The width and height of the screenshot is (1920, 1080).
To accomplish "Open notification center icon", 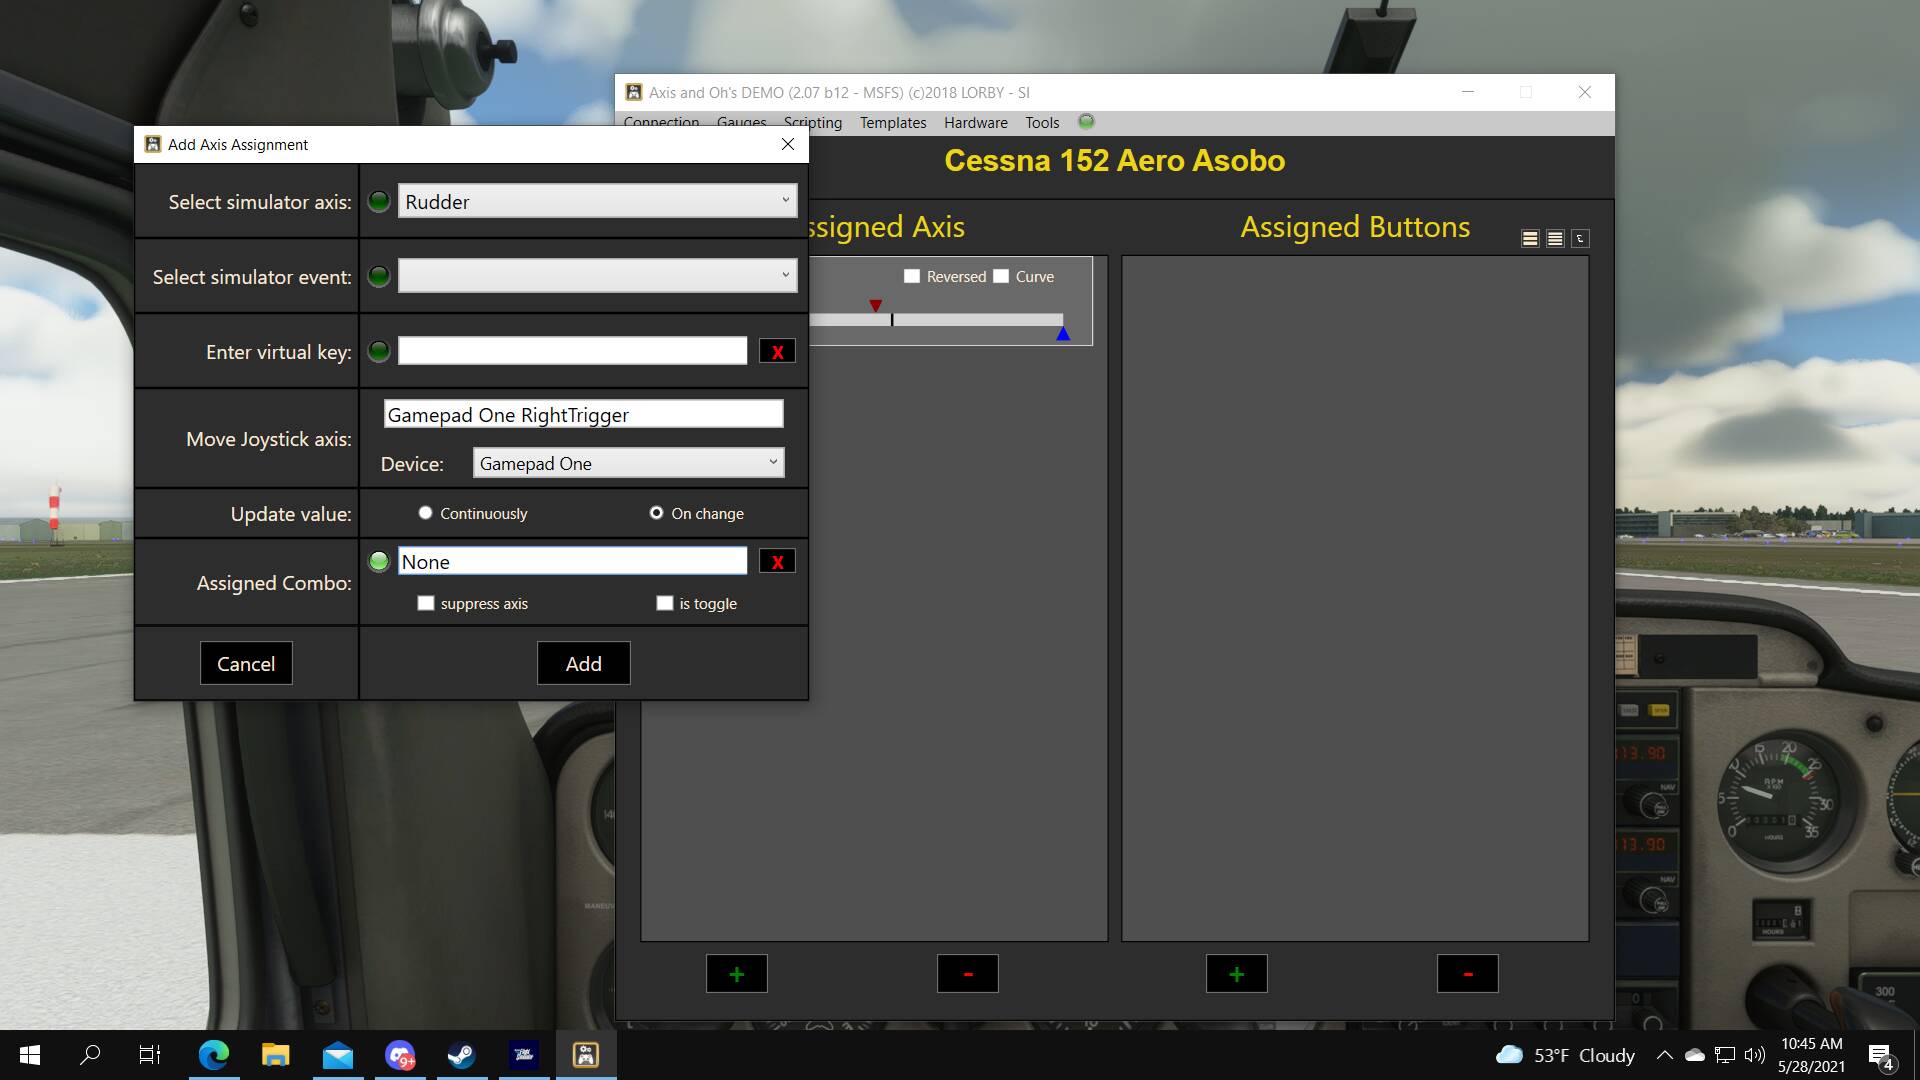I will point(1881,1055).
